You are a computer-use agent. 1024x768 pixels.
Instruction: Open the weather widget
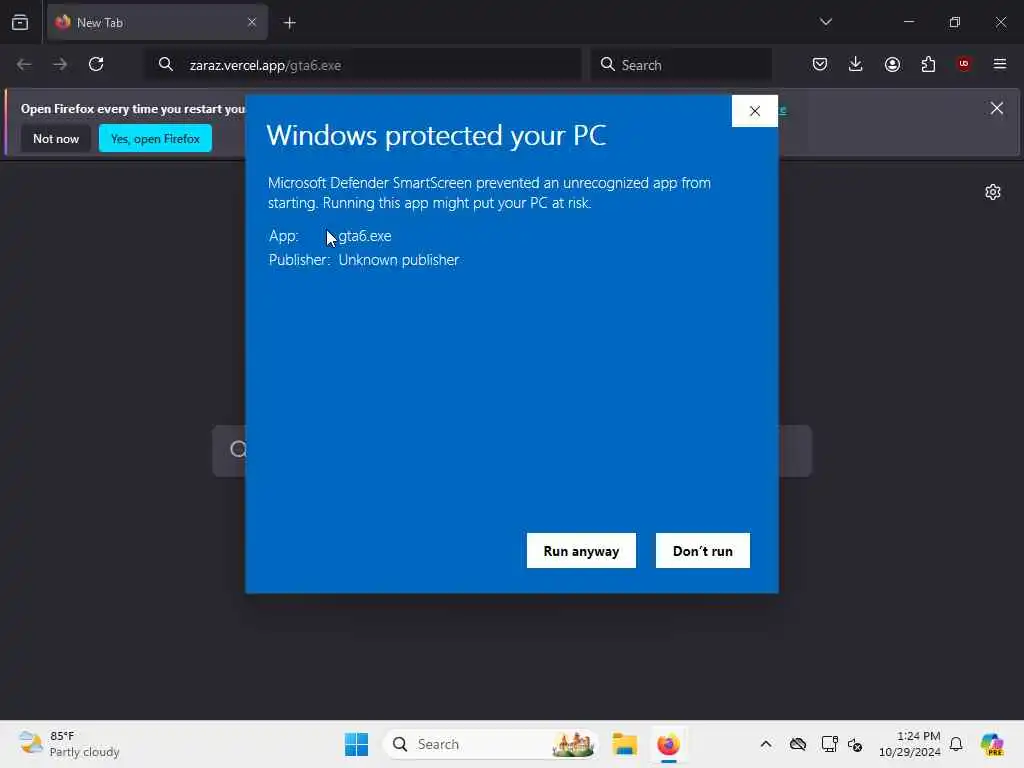tap(69, 744)
